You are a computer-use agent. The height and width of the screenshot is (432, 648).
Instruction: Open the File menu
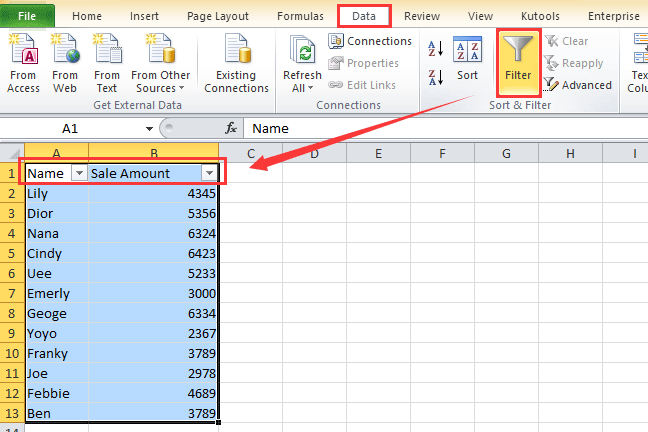(x=27, y=16)
